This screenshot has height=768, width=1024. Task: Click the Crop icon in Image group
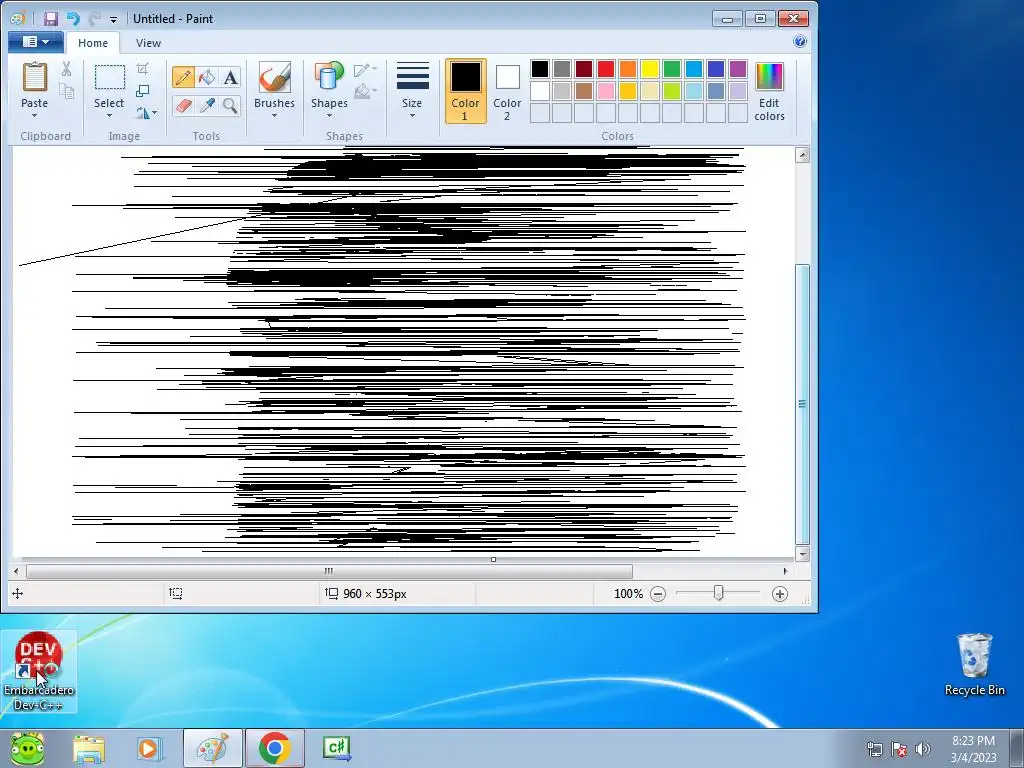pyautogui.click(x=143, y=69)
